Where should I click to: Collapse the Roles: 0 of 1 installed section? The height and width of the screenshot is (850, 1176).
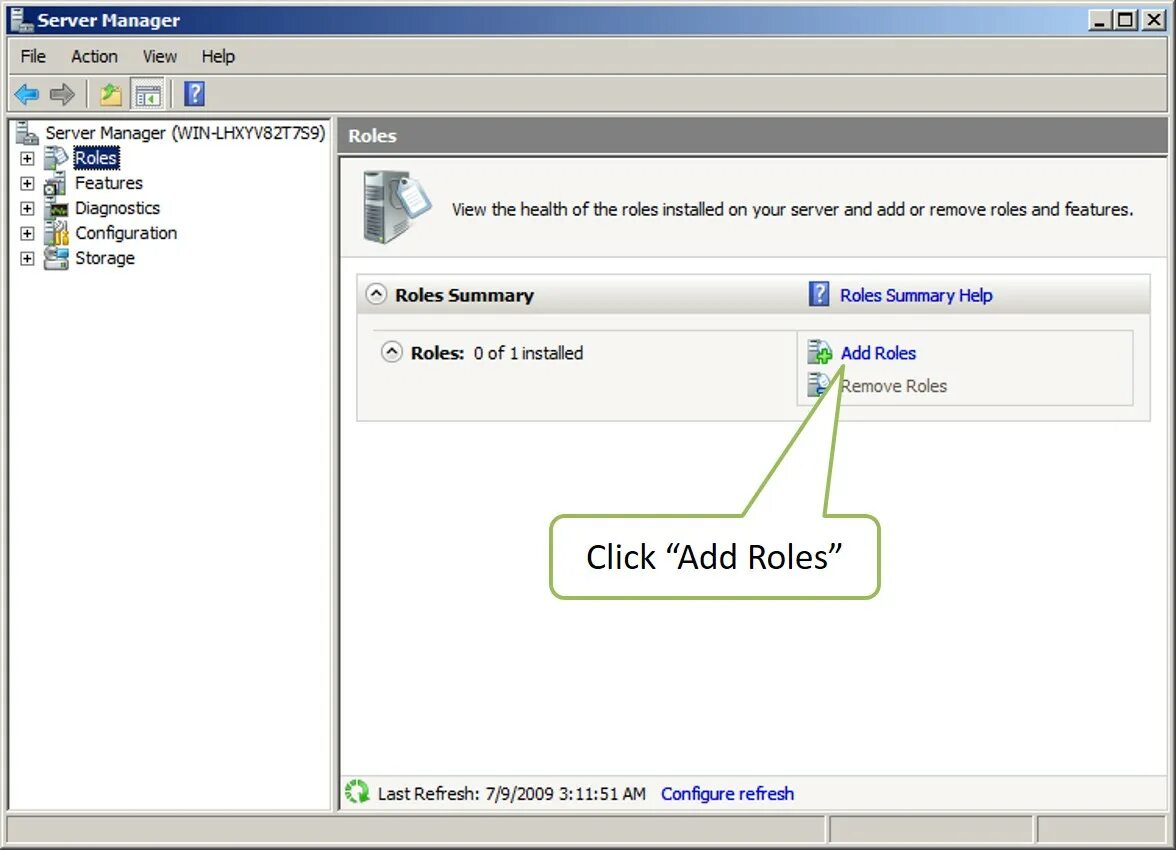(392, 352)
